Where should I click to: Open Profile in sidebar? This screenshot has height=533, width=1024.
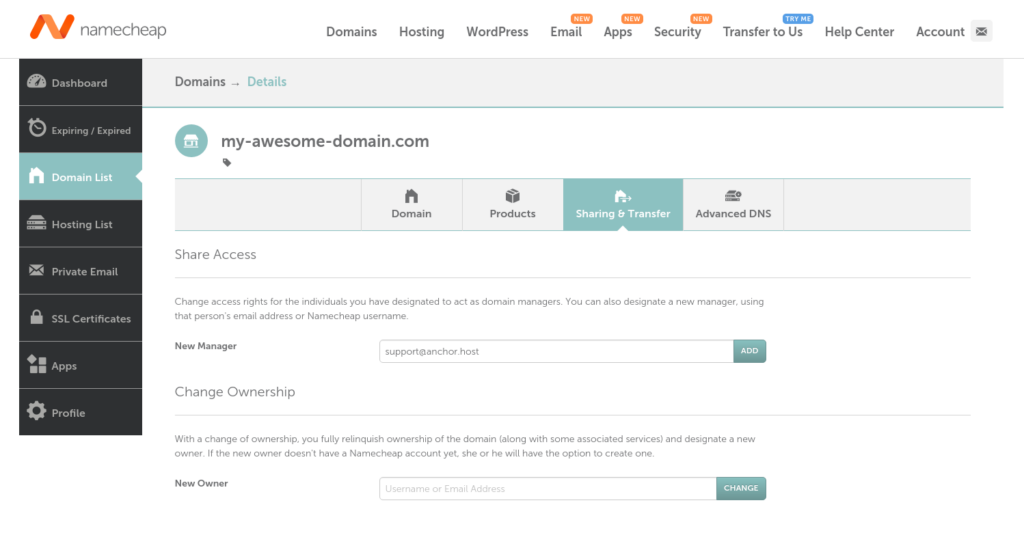[80, 412]
